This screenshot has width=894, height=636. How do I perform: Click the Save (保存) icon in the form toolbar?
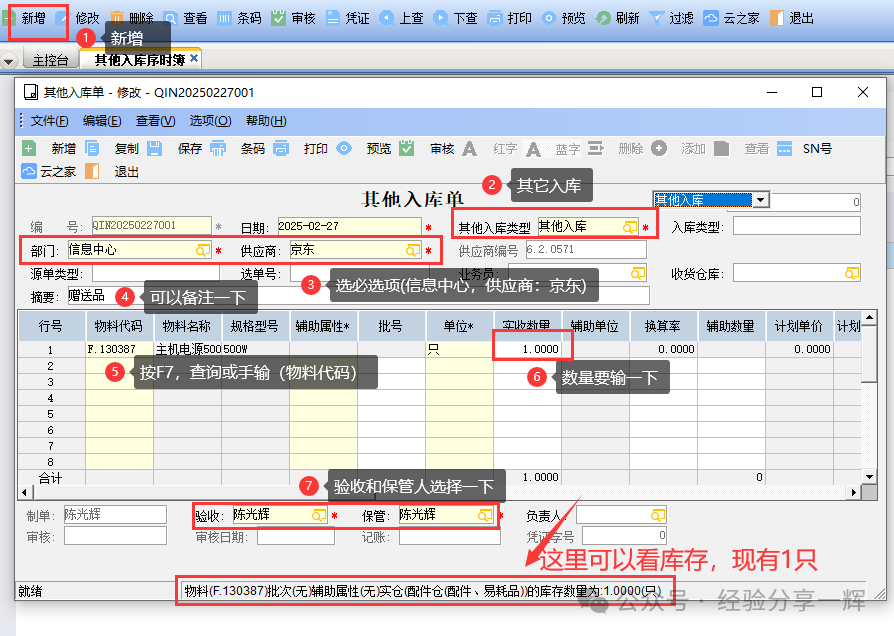[156, 148]
